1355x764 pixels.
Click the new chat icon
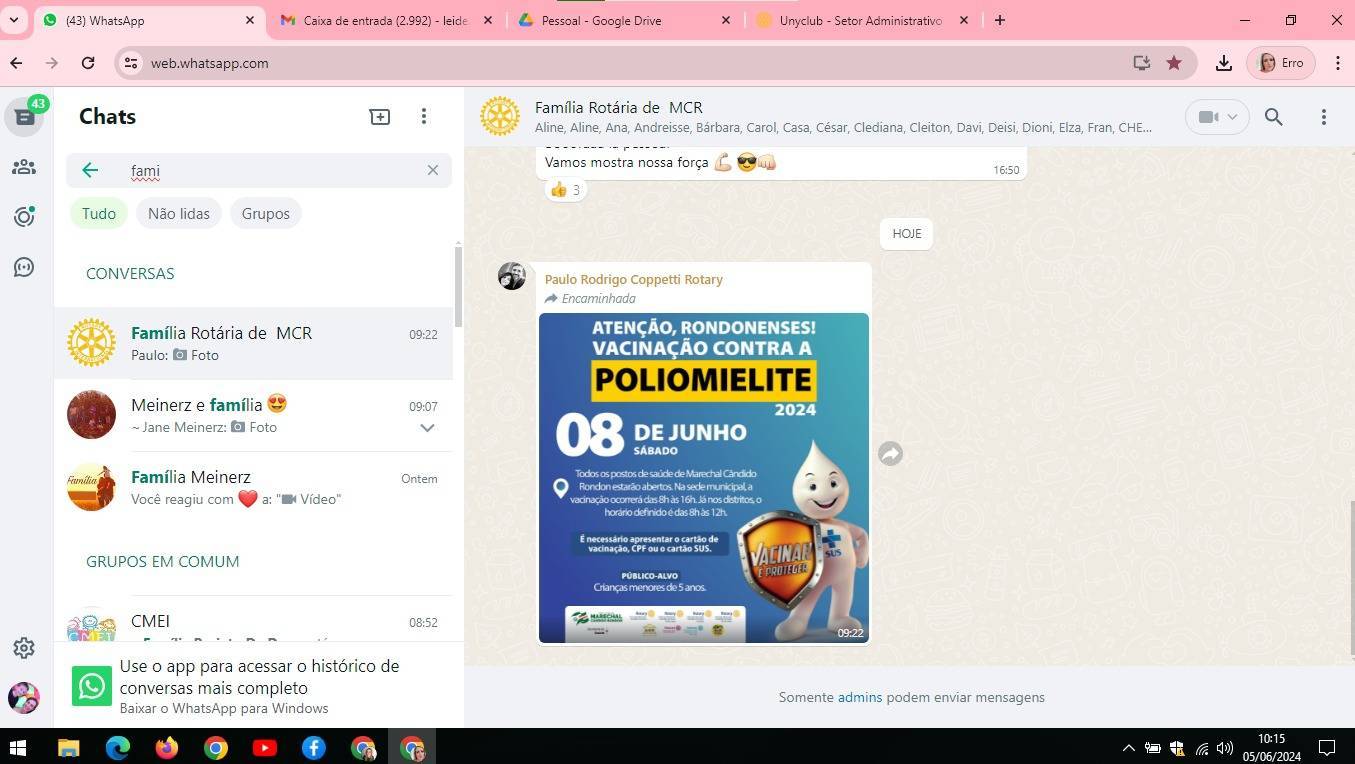[380, 117]
